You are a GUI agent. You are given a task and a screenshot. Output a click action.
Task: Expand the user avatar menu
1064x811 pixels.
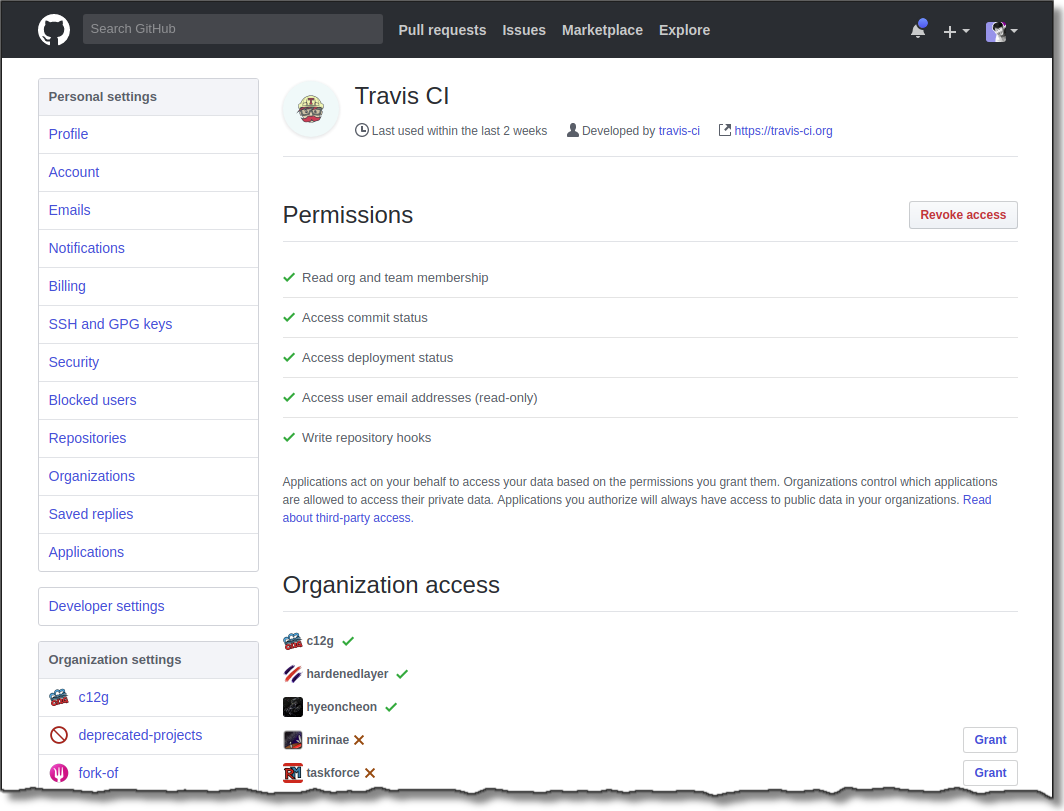point(1001,31)
